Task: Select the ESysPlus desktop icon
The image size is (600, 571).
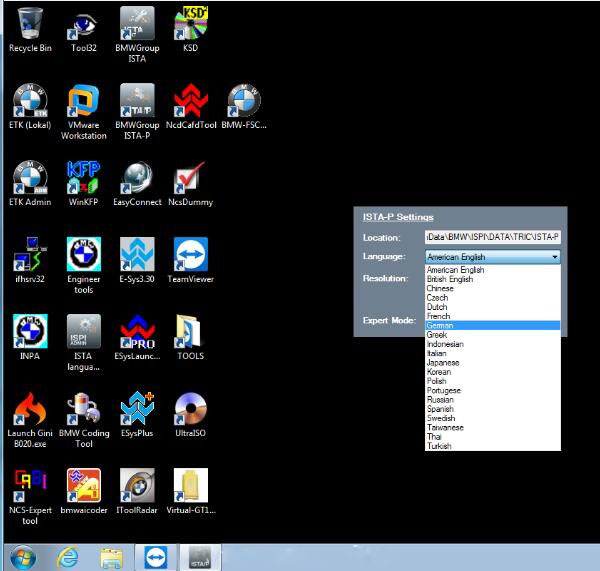Action: [x=137, y=415]
